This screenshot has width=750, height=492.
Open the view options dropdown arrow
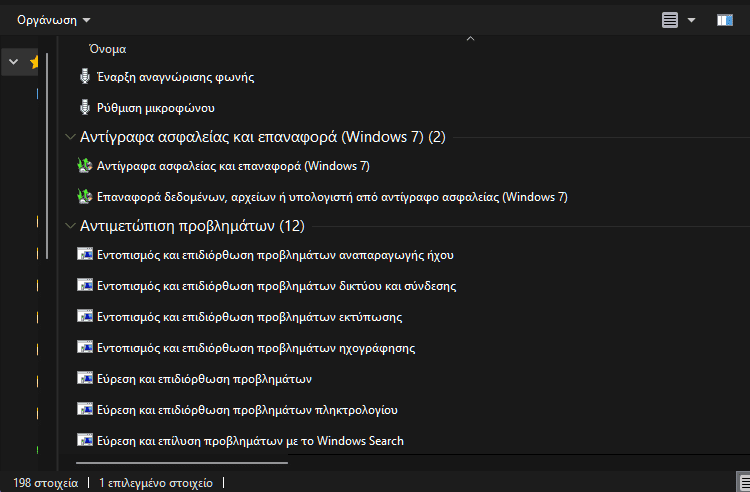click(691, 20)
